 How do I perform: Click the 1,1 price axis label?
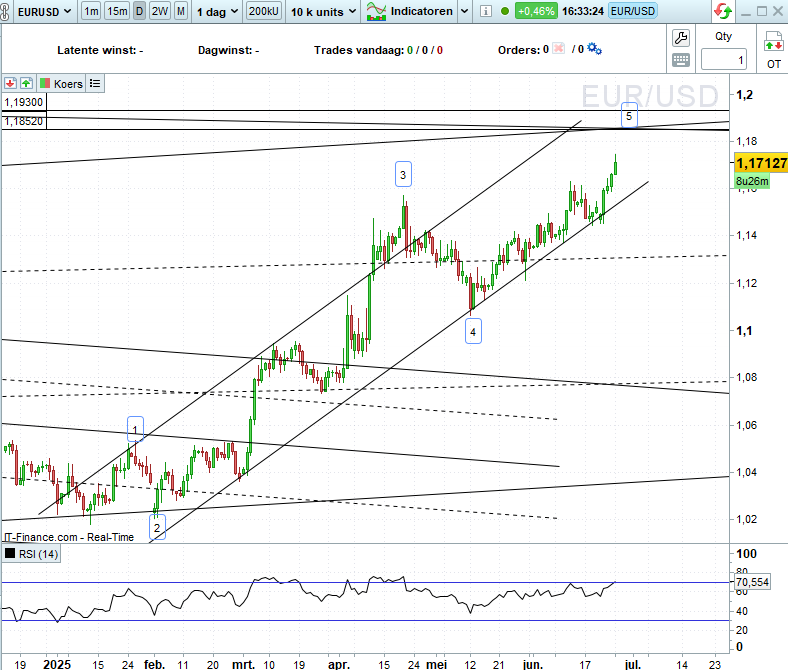744,330
